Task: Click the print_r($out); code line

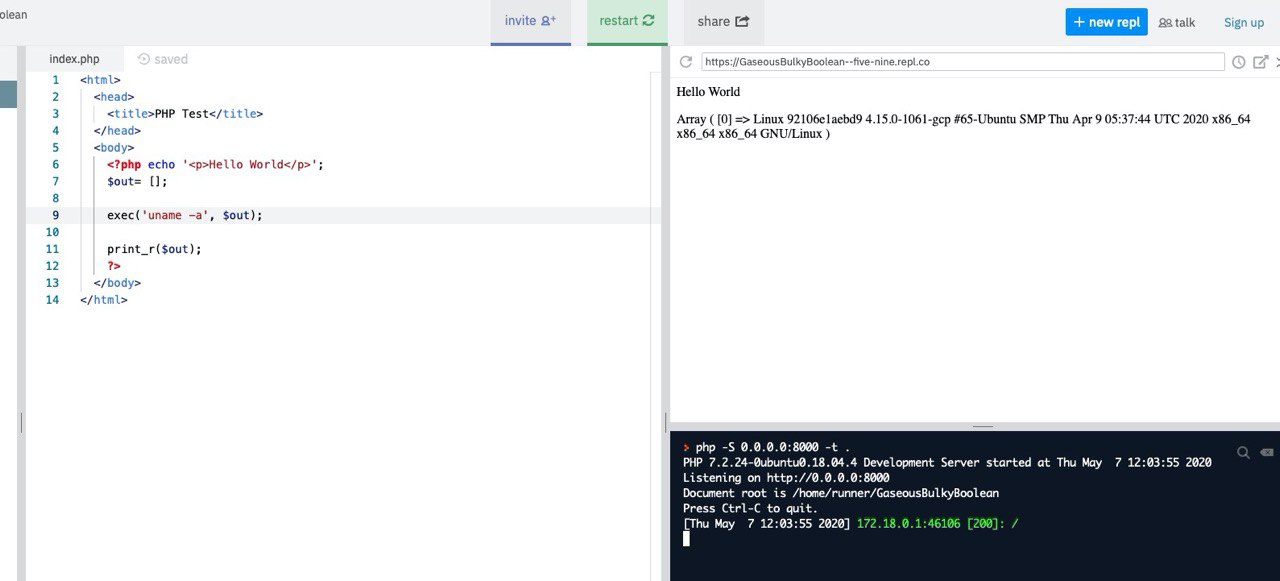Action: [x=154, y=249]
